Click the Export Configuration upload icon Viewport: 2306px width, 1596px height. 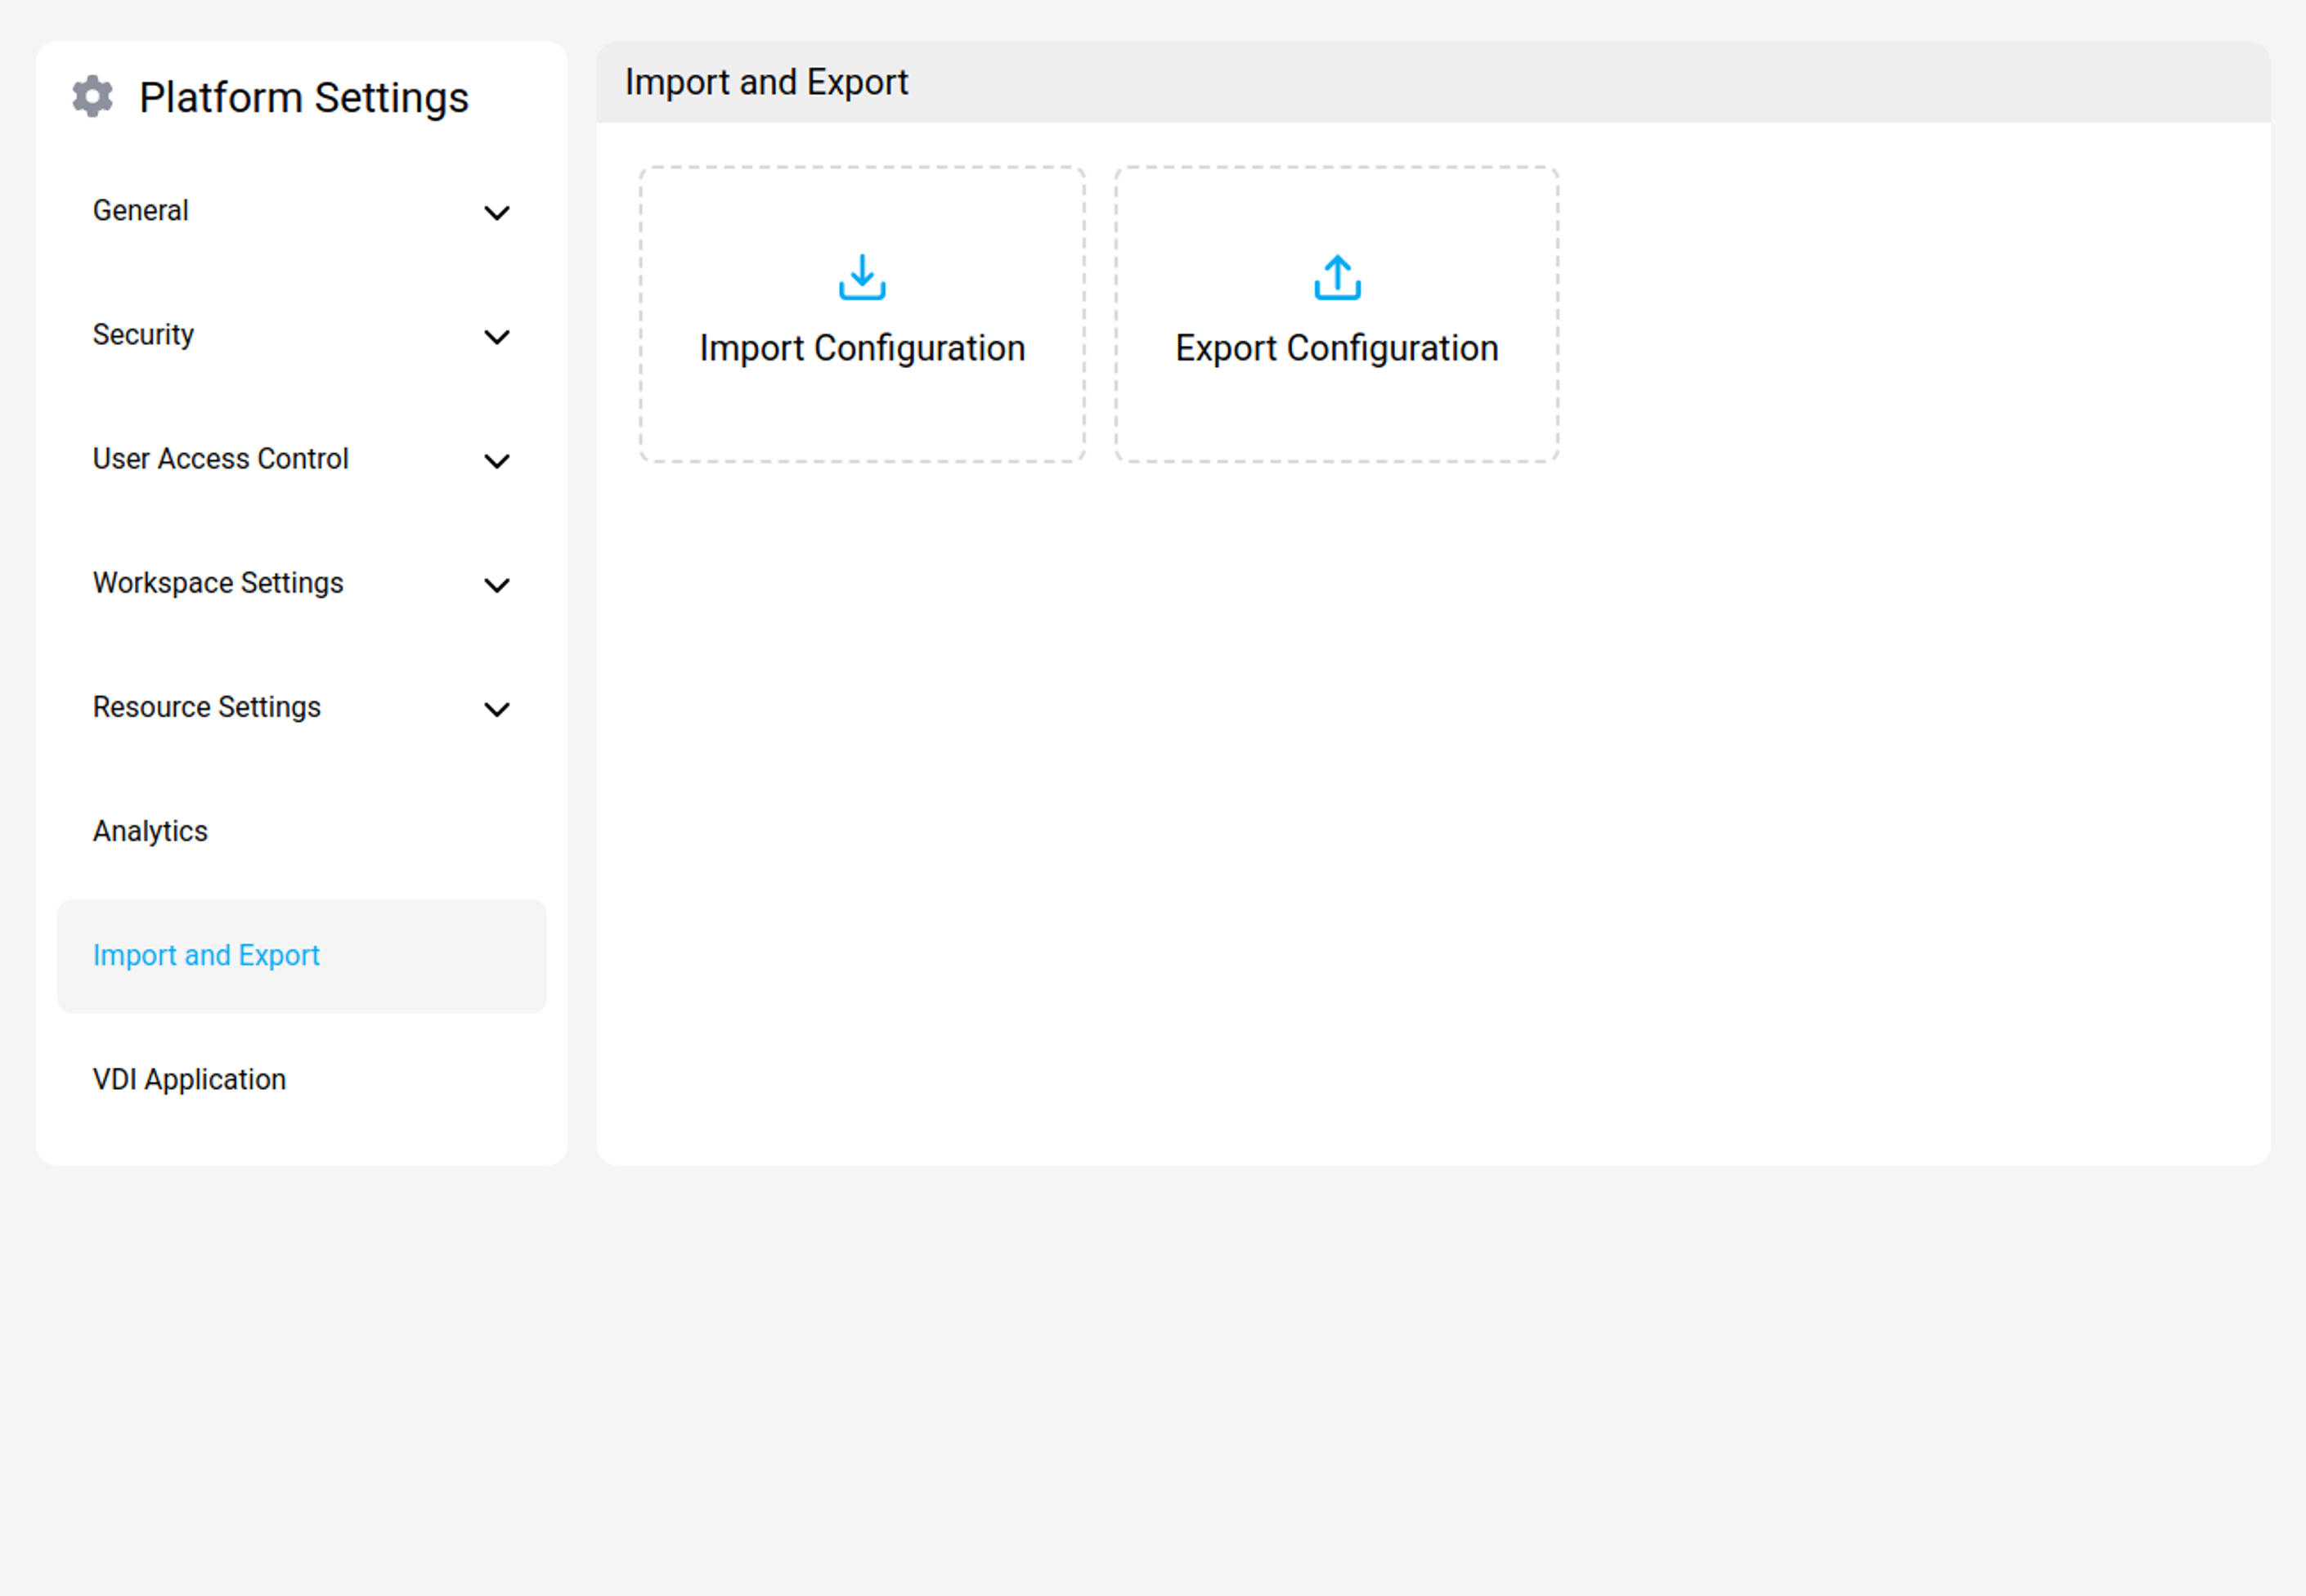click(x=1336, y=278)
